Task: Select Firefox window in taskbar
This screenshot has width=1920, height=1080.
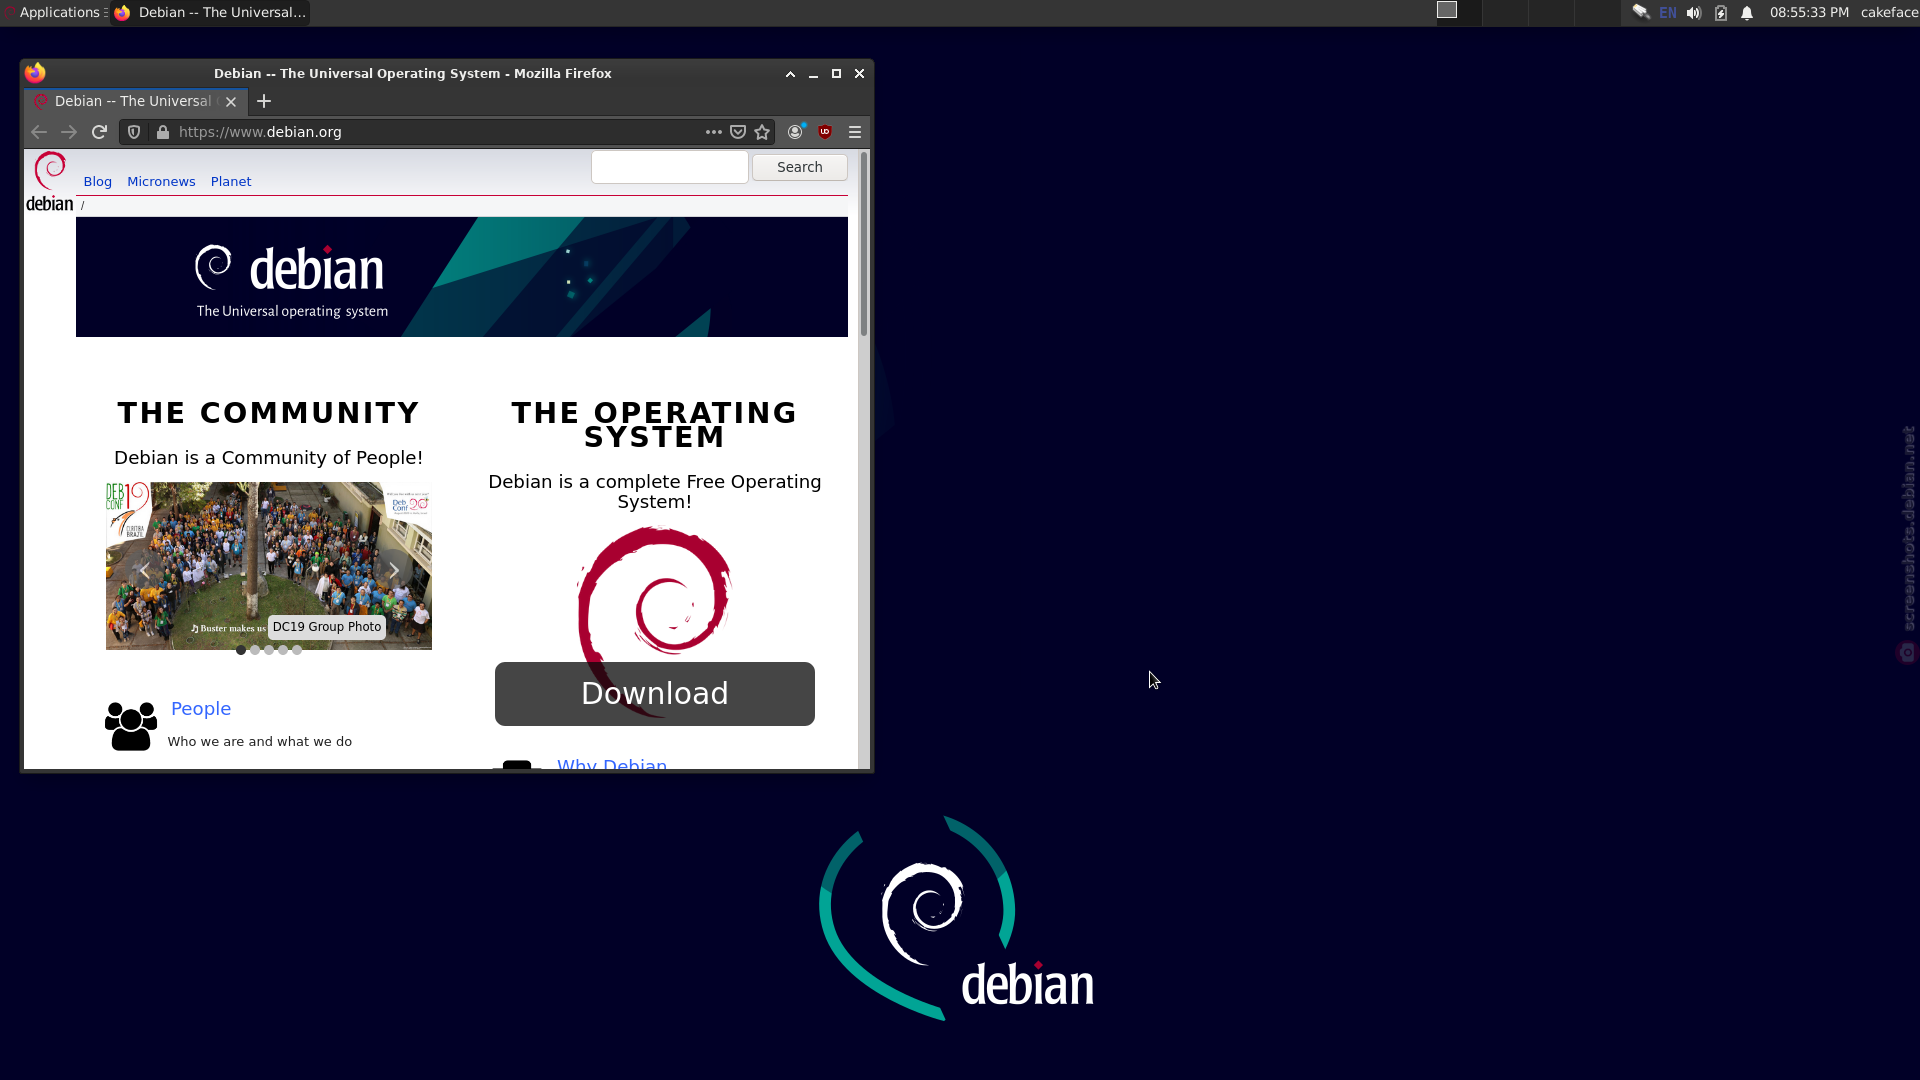Action: [x=210, y=13]
